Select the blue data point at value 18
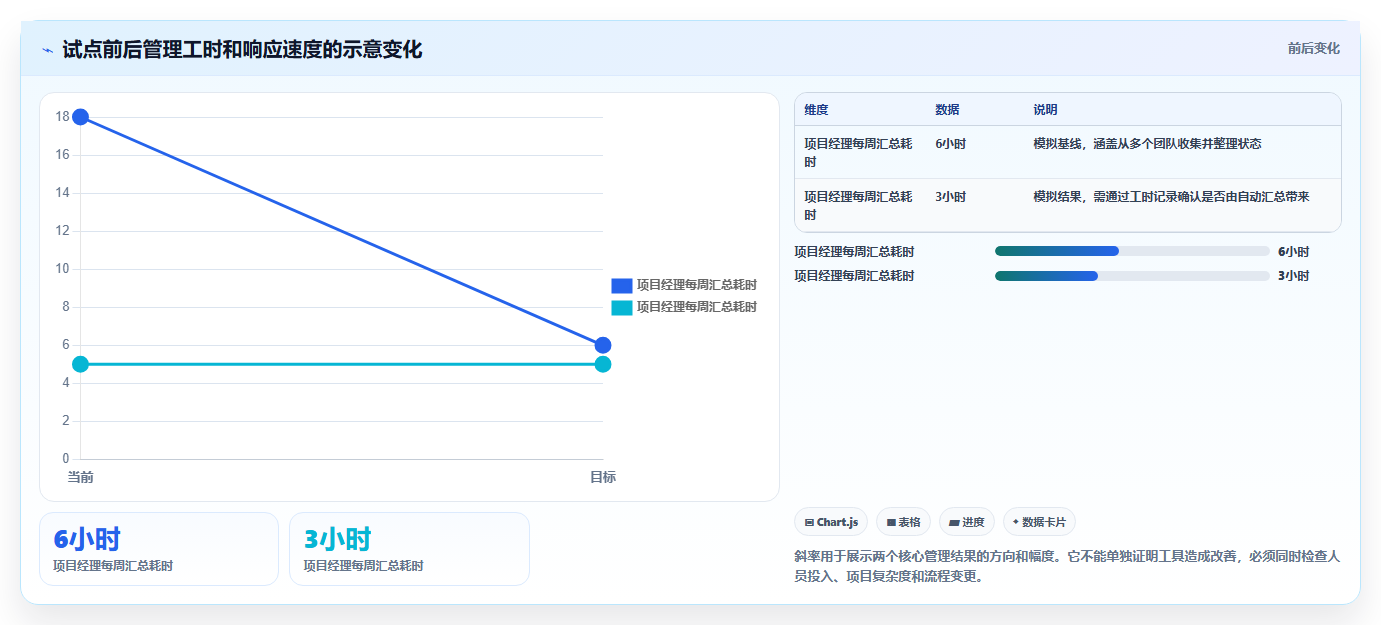 81,117
